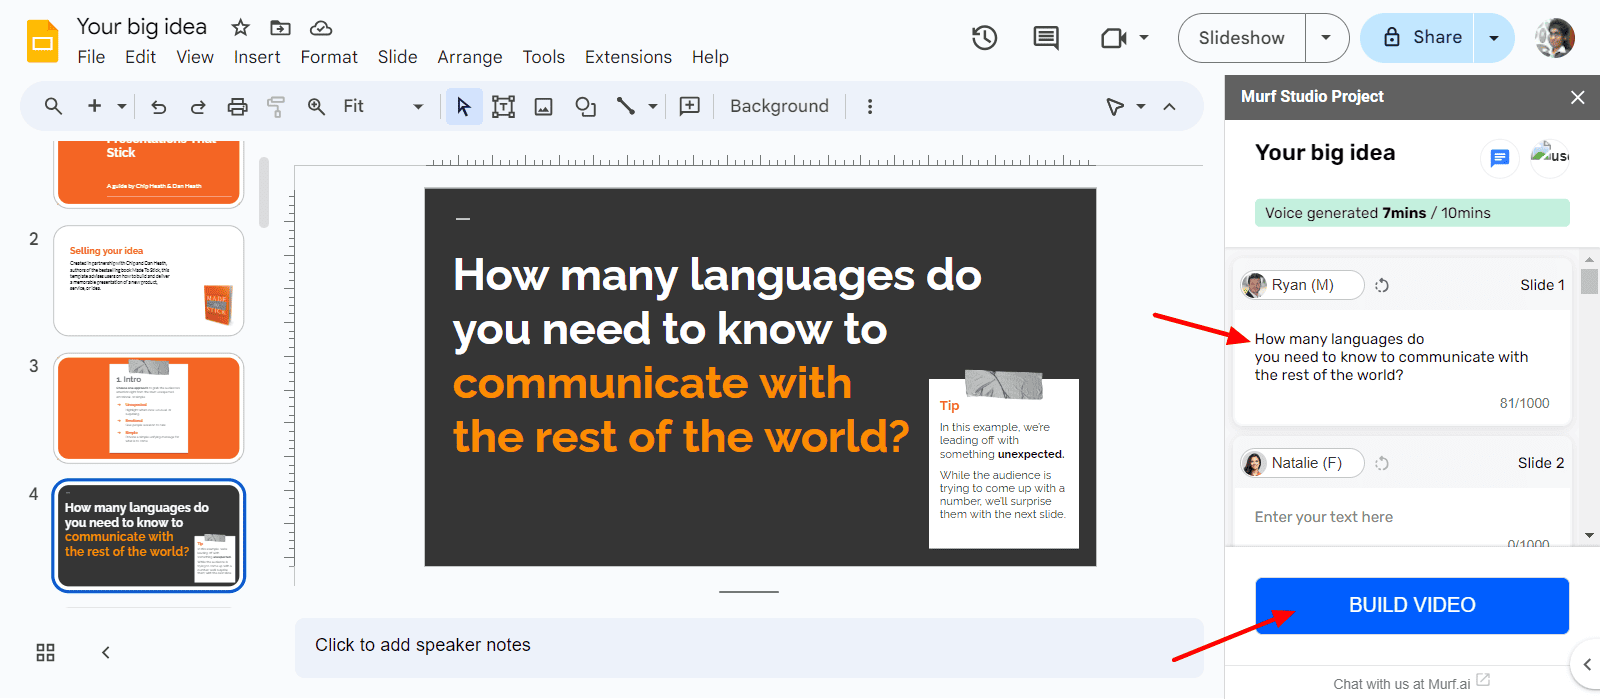Collapse the slide filmstrip panel
The width and height of the screenshot is (1600, 699).
[x=106, y=653]
